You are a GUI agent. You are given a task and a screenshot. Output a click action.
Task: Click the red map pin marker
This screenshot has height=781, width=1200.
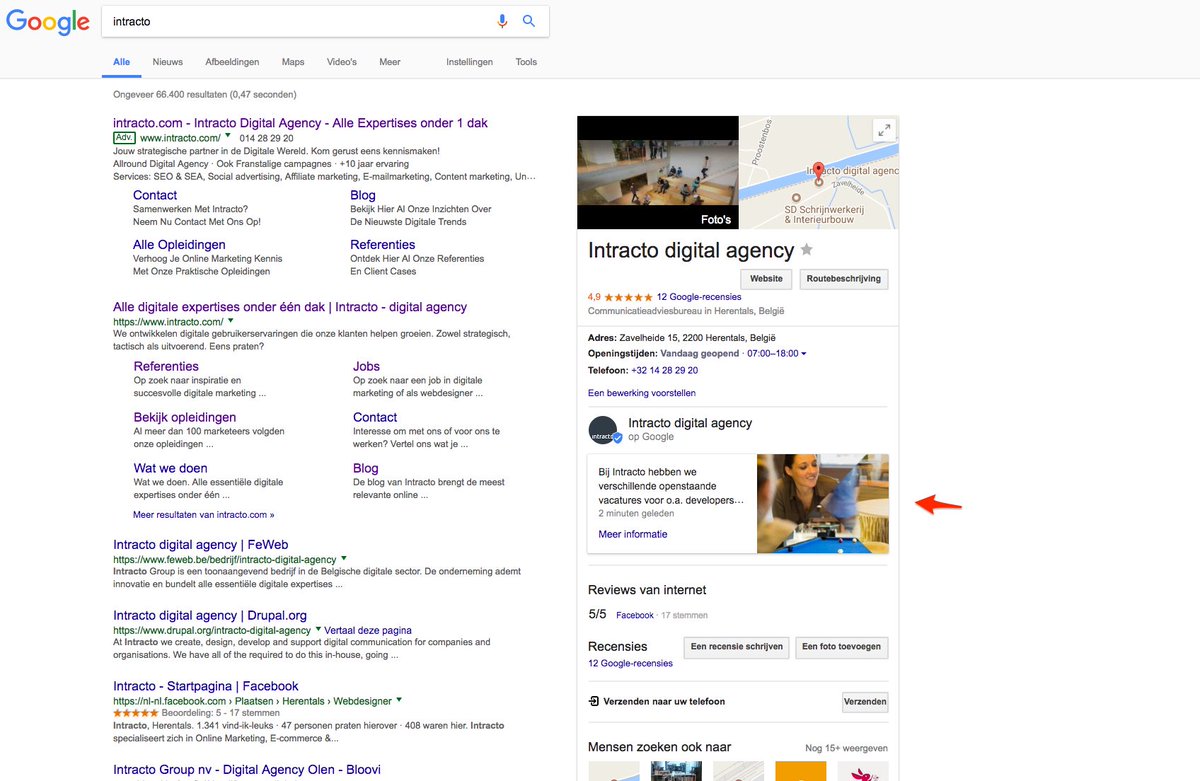click(817, 170)
